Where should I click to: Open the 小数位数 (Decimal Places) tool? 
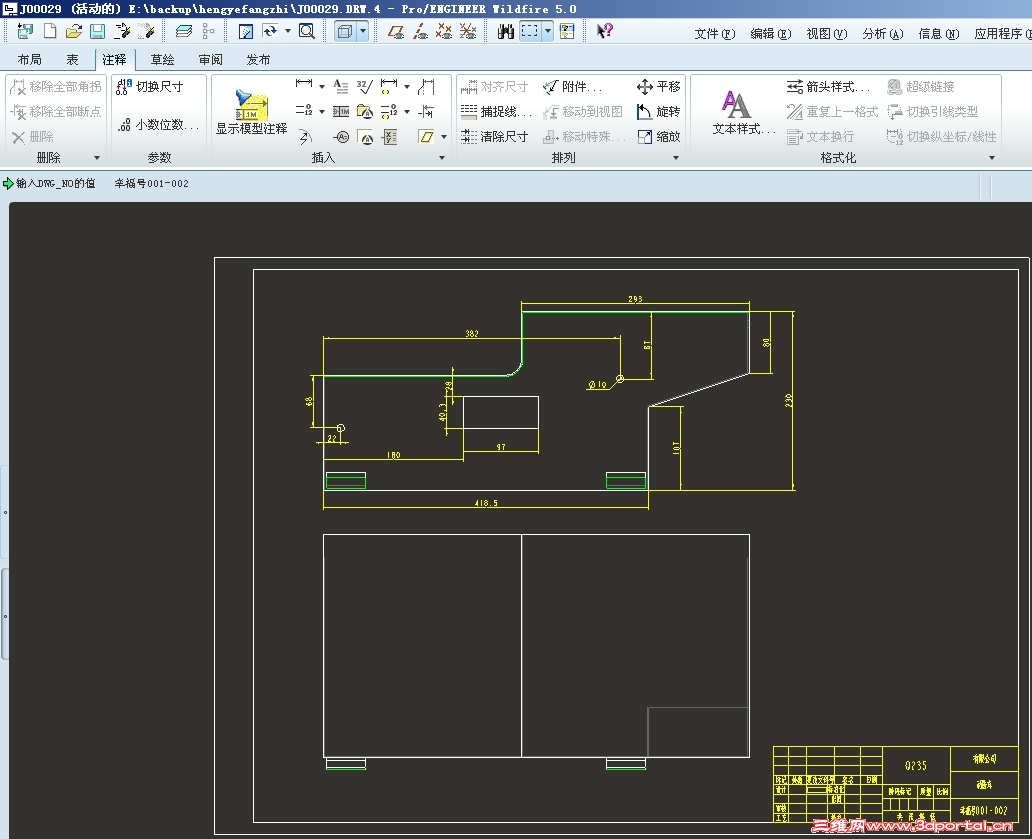pyautogui.click(x=158, y=125)
